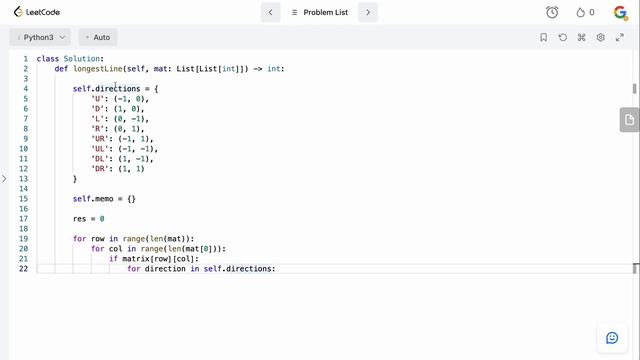Open the keyboard shortcuts icon
640x360 pixels.
point(582,38)
